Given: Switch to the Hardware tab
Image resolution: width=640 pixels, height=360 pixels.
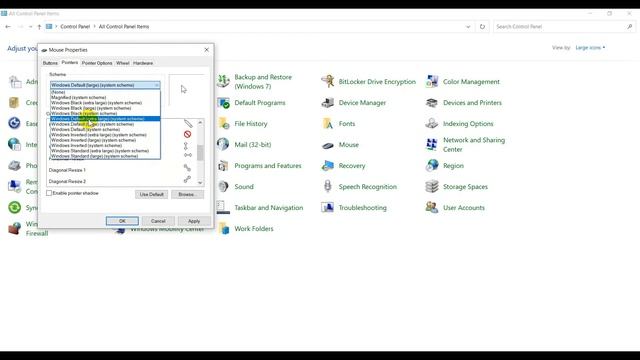Looking at the screenshot, I should click(143, 63).
